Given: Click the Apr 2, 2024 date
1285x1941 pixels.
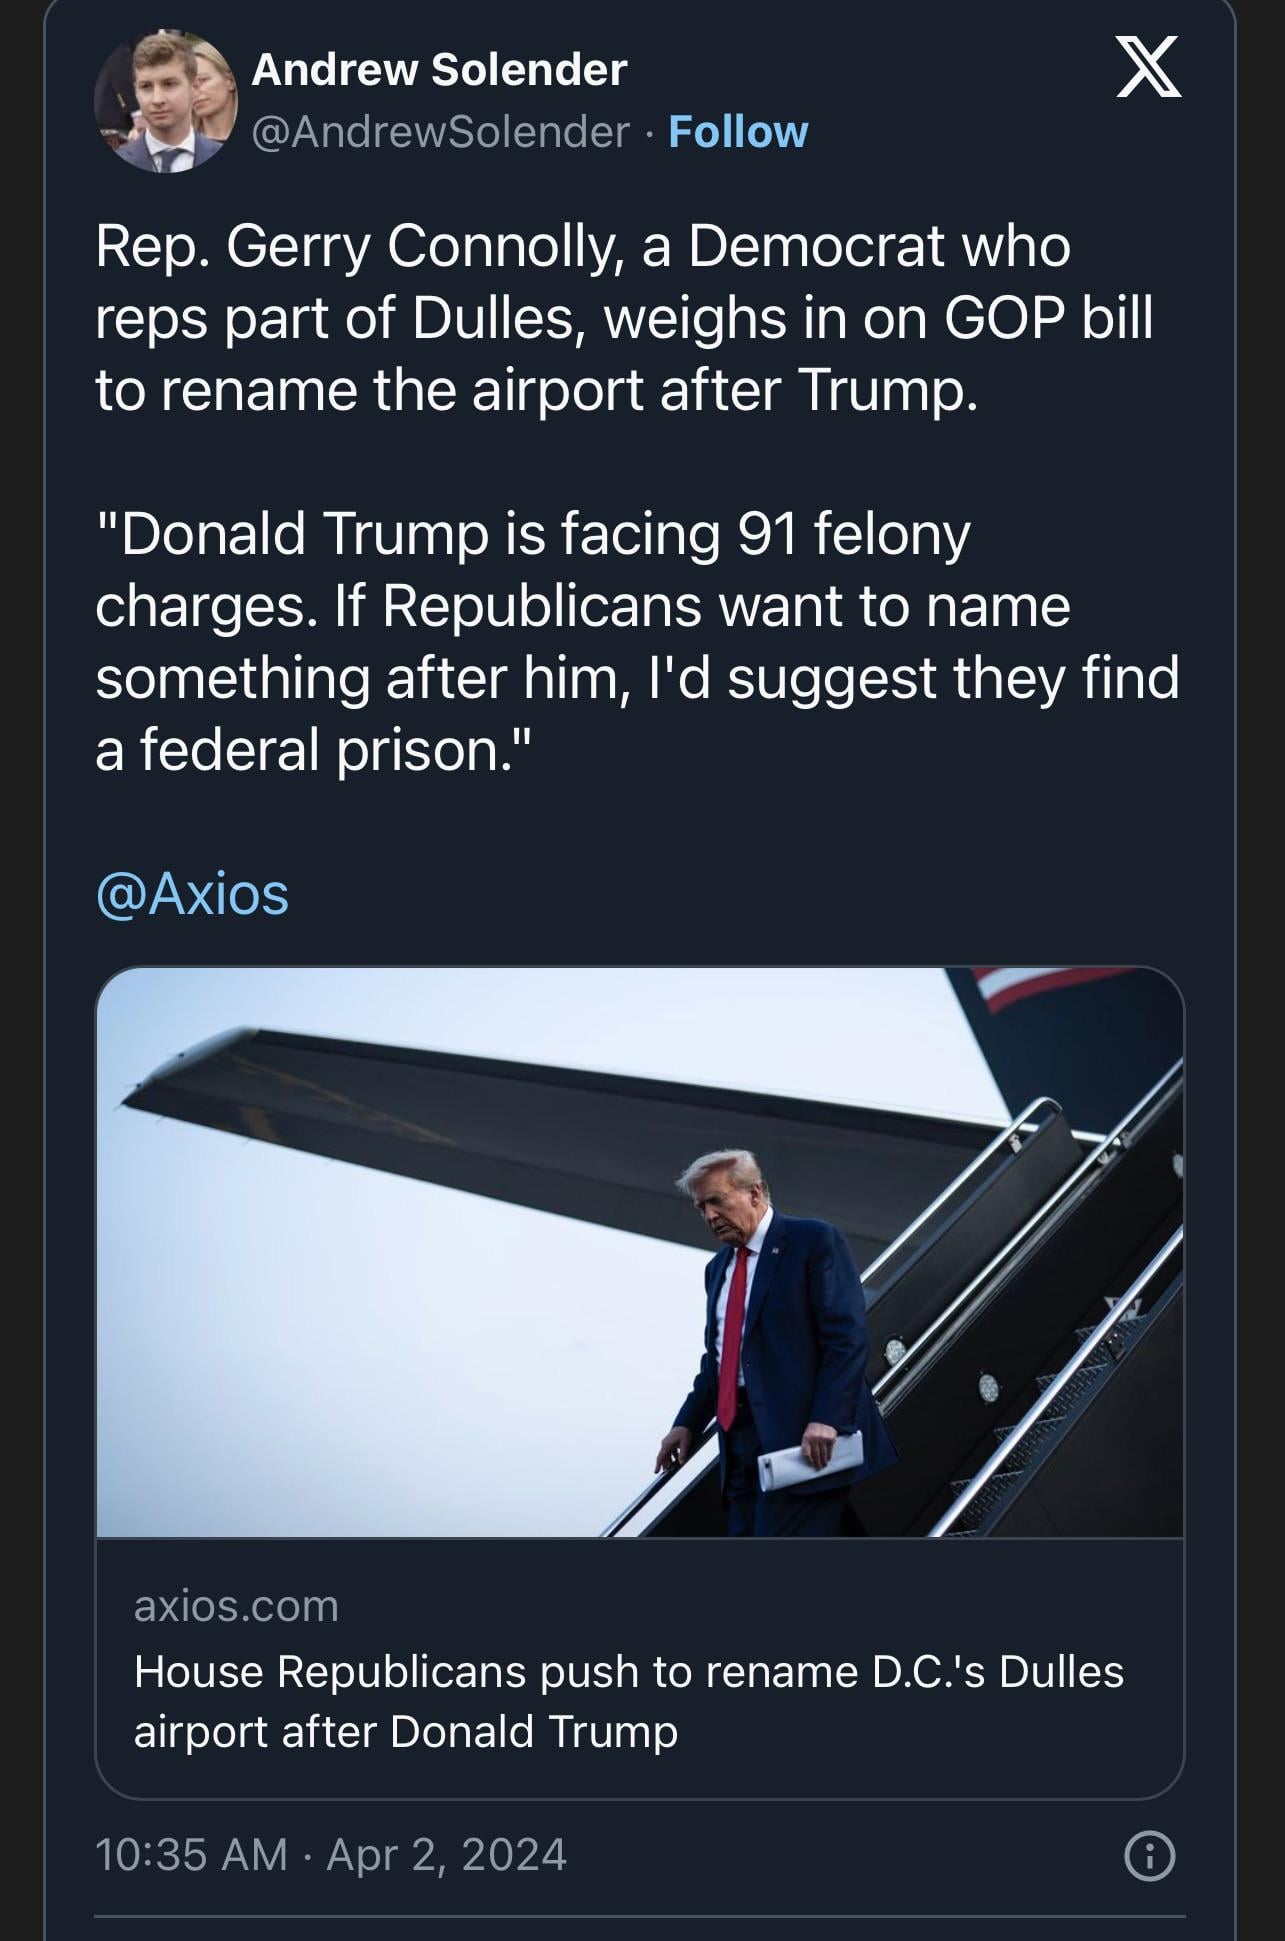Looking at the screenshot, I should (x=447, y=1855).
